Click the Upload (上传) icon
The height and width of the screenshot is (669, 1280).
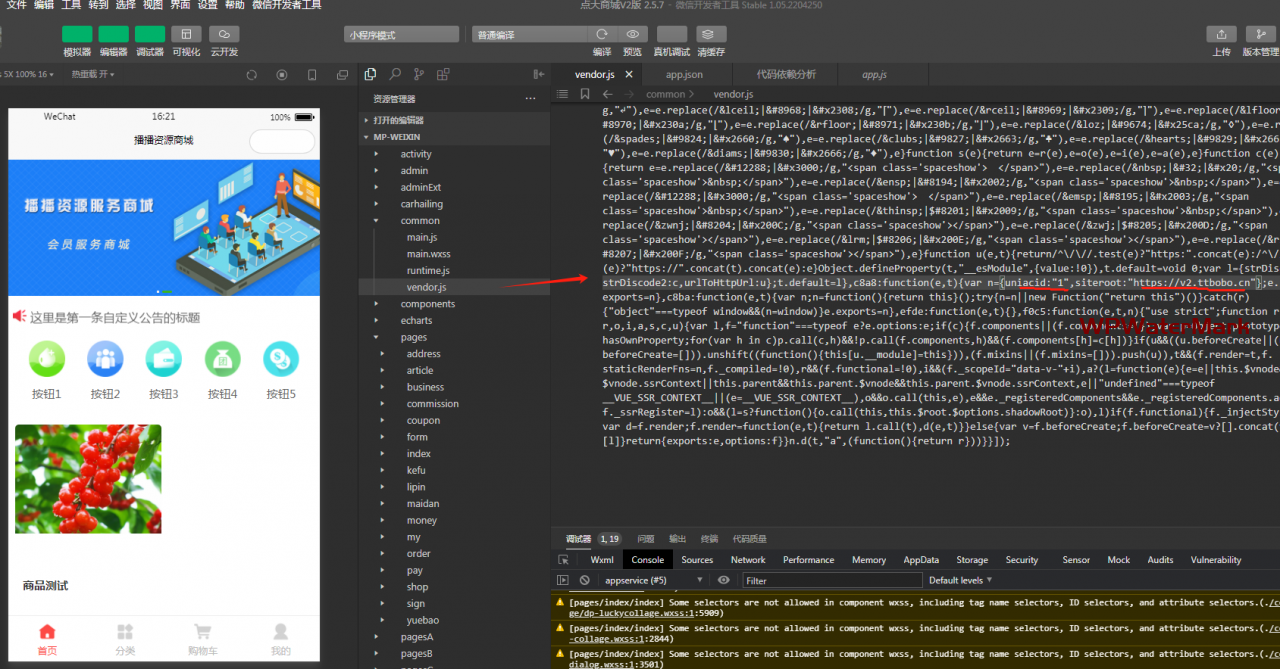1221,34
